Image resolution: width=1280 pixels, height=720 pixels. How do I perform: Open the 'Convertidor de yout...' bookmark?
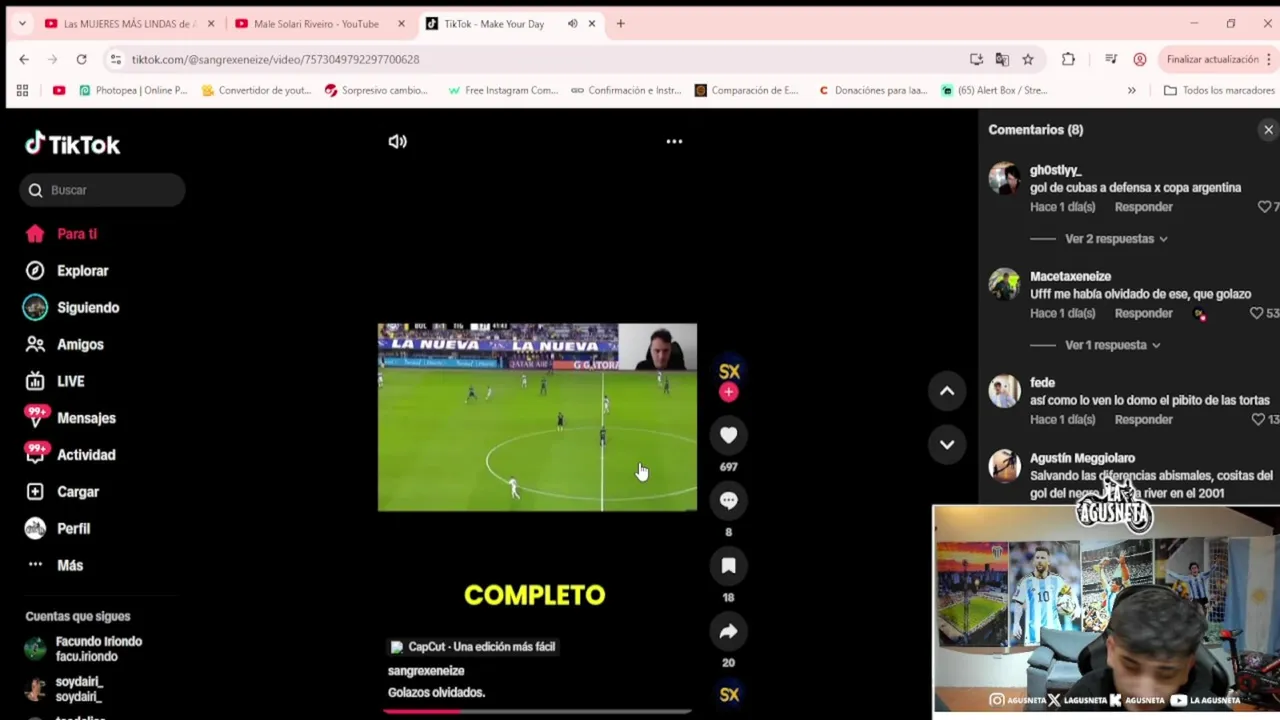pos(256,90)
